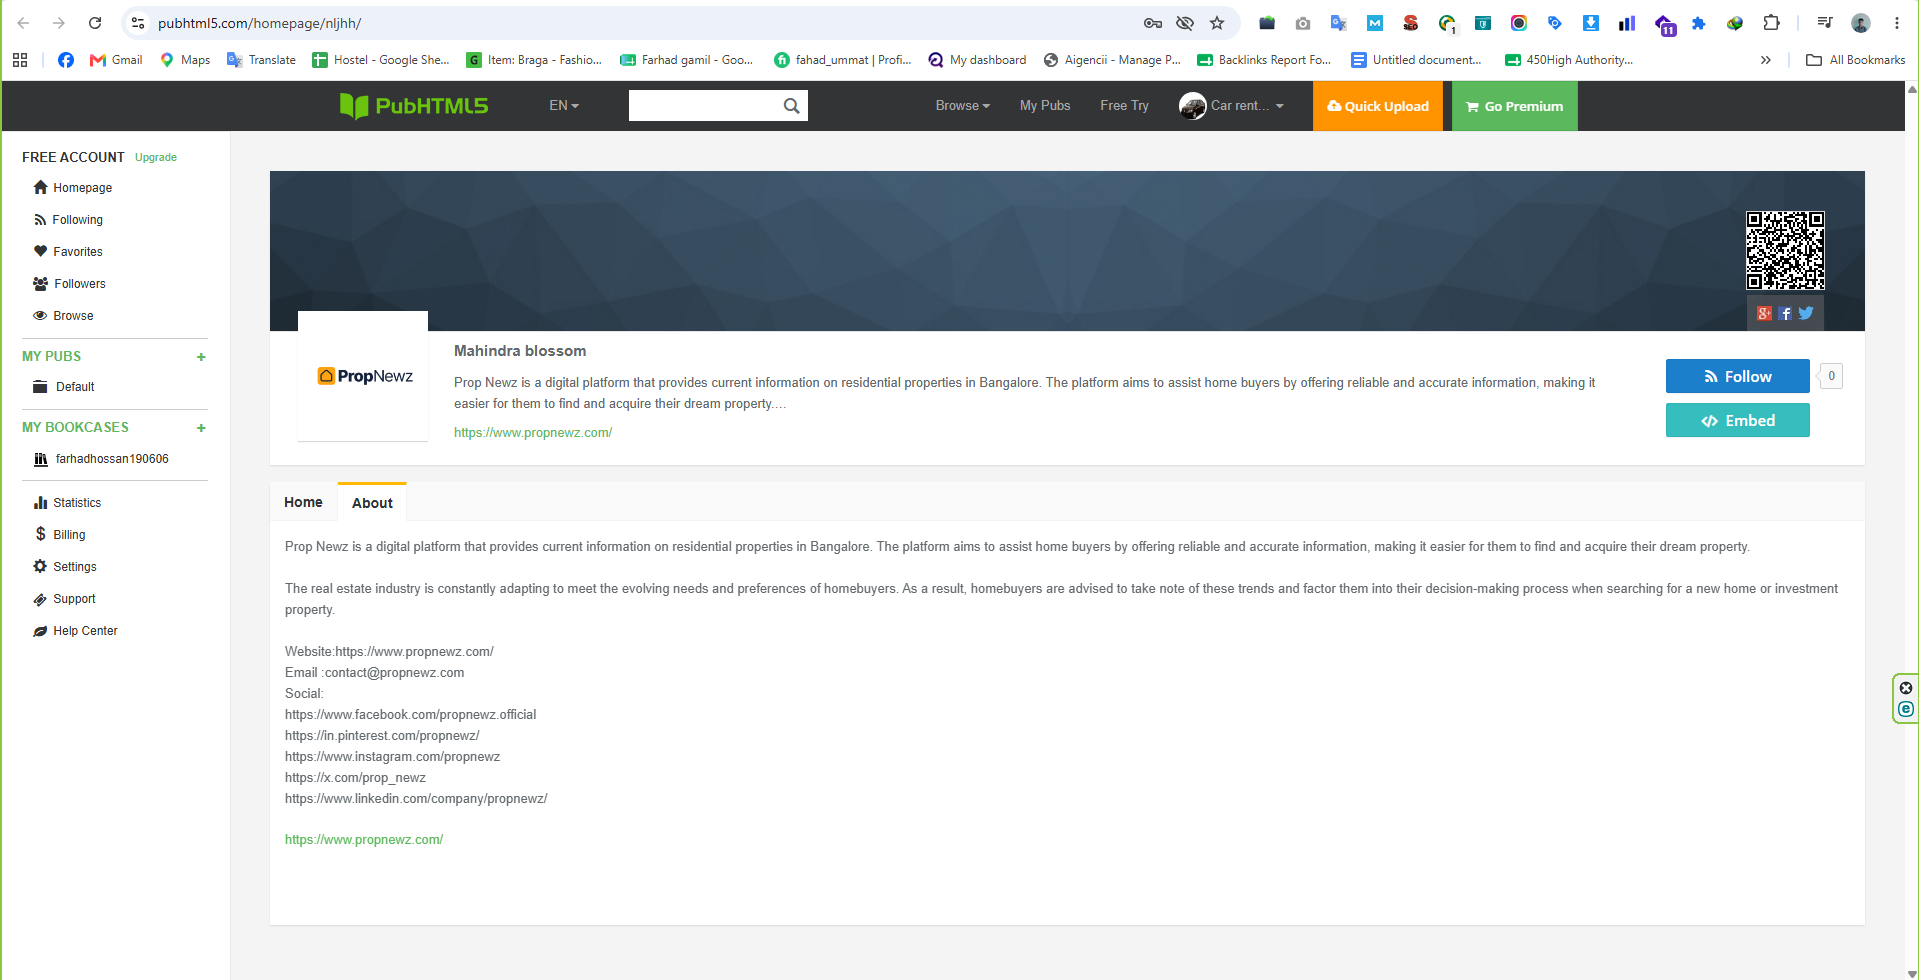Image resolution: width=1919 pixels, height=980 pixels.
Task: Open Maps bookmark
Action: point(185,60)
